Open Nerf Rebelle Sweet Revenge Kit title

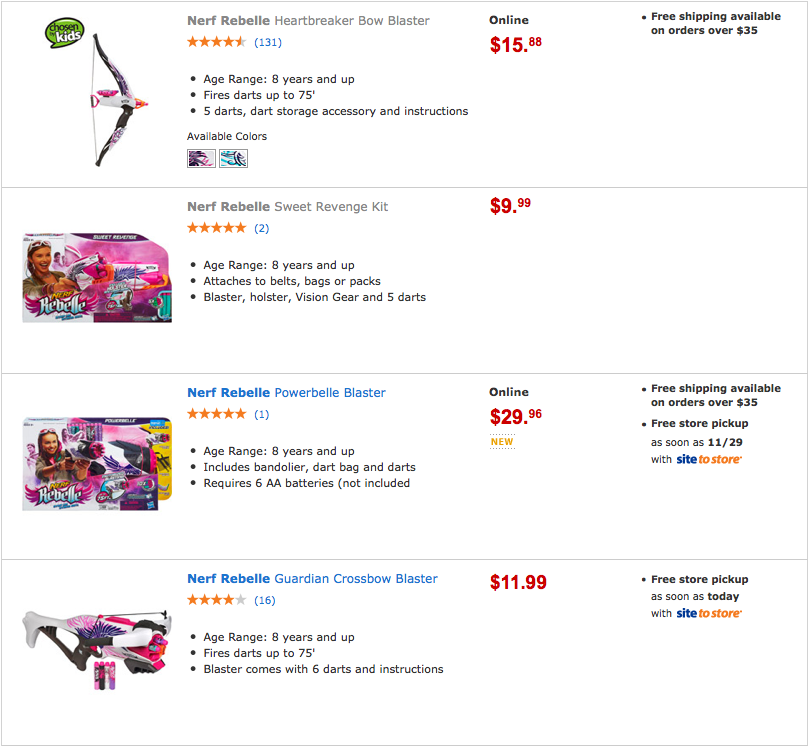pos(287,207)
